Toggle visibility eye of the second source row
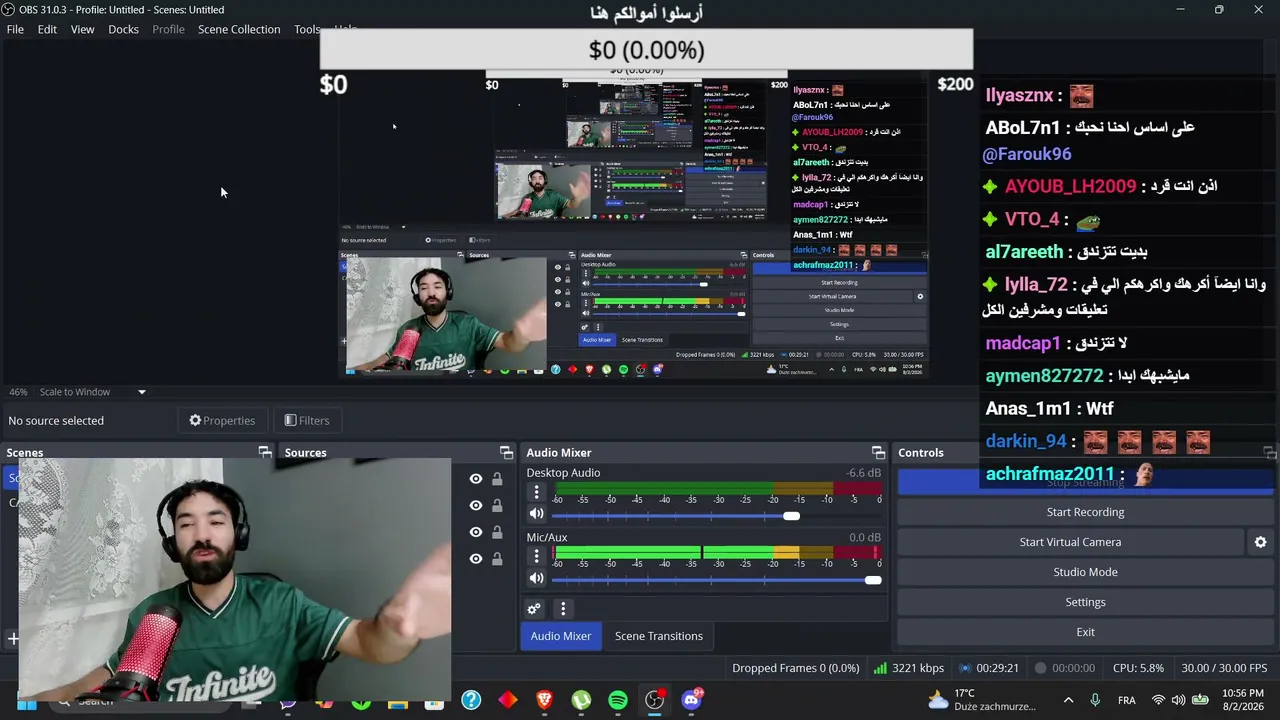 [476, 506]
